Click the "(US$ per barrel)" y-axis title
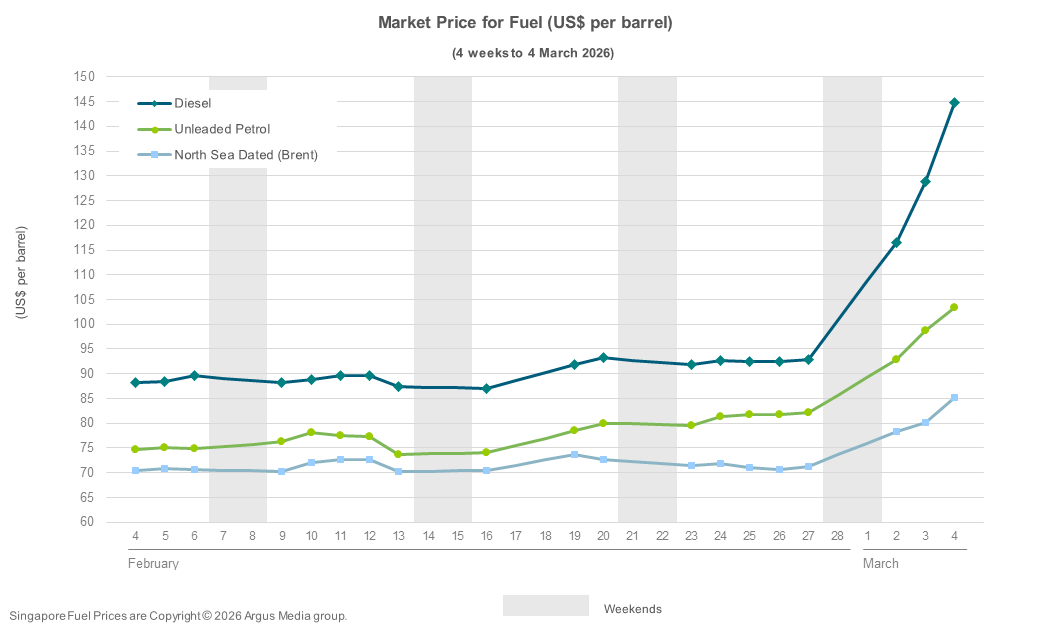Screen dimensions: 1053x635 pyautogui.click(x=21, y=272)
